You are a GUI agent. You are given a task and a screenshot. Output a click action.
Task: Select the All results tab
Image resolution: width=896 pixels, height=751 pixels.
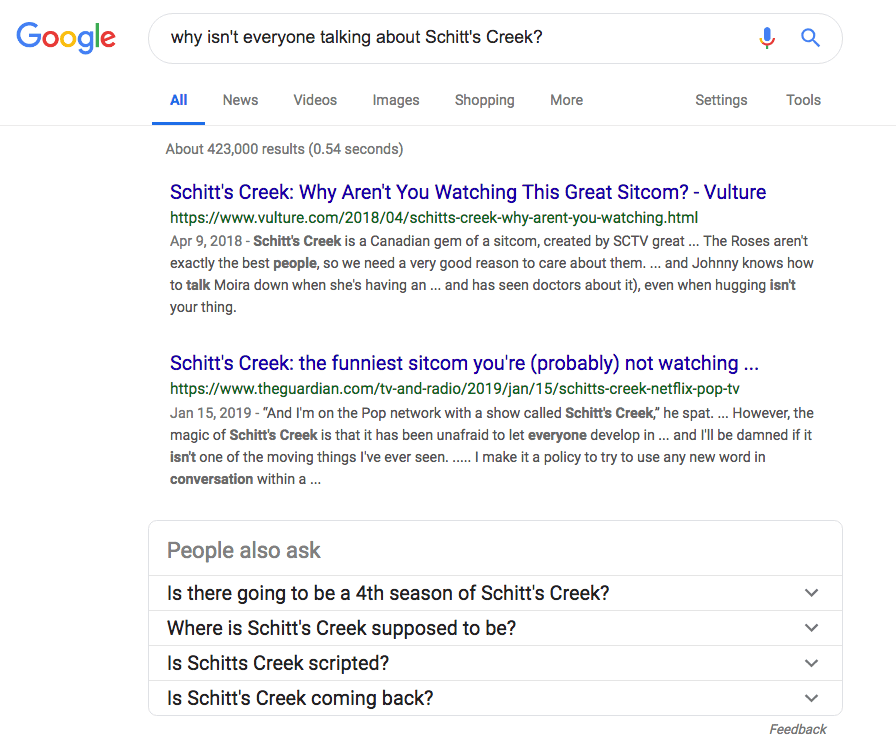tap(178, 100)
